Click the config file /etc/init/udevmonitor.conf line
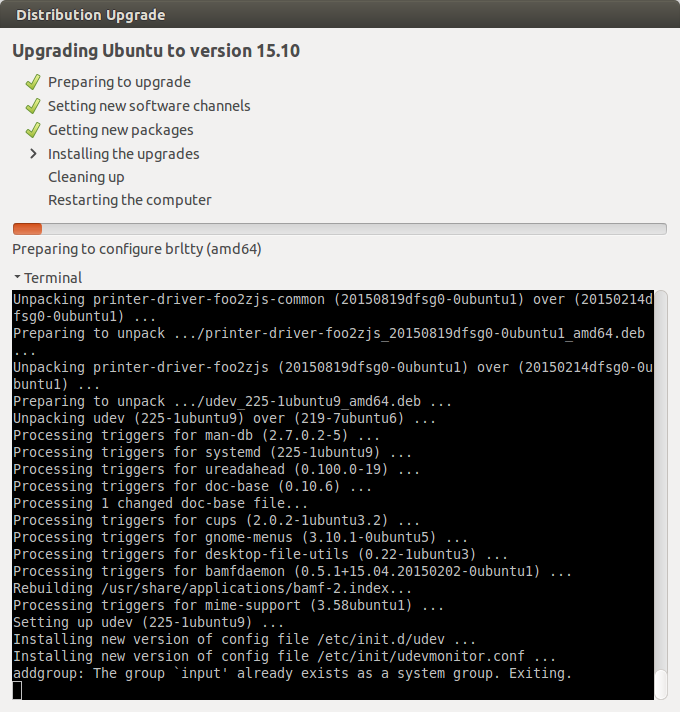680x712 pixels. 284,657
